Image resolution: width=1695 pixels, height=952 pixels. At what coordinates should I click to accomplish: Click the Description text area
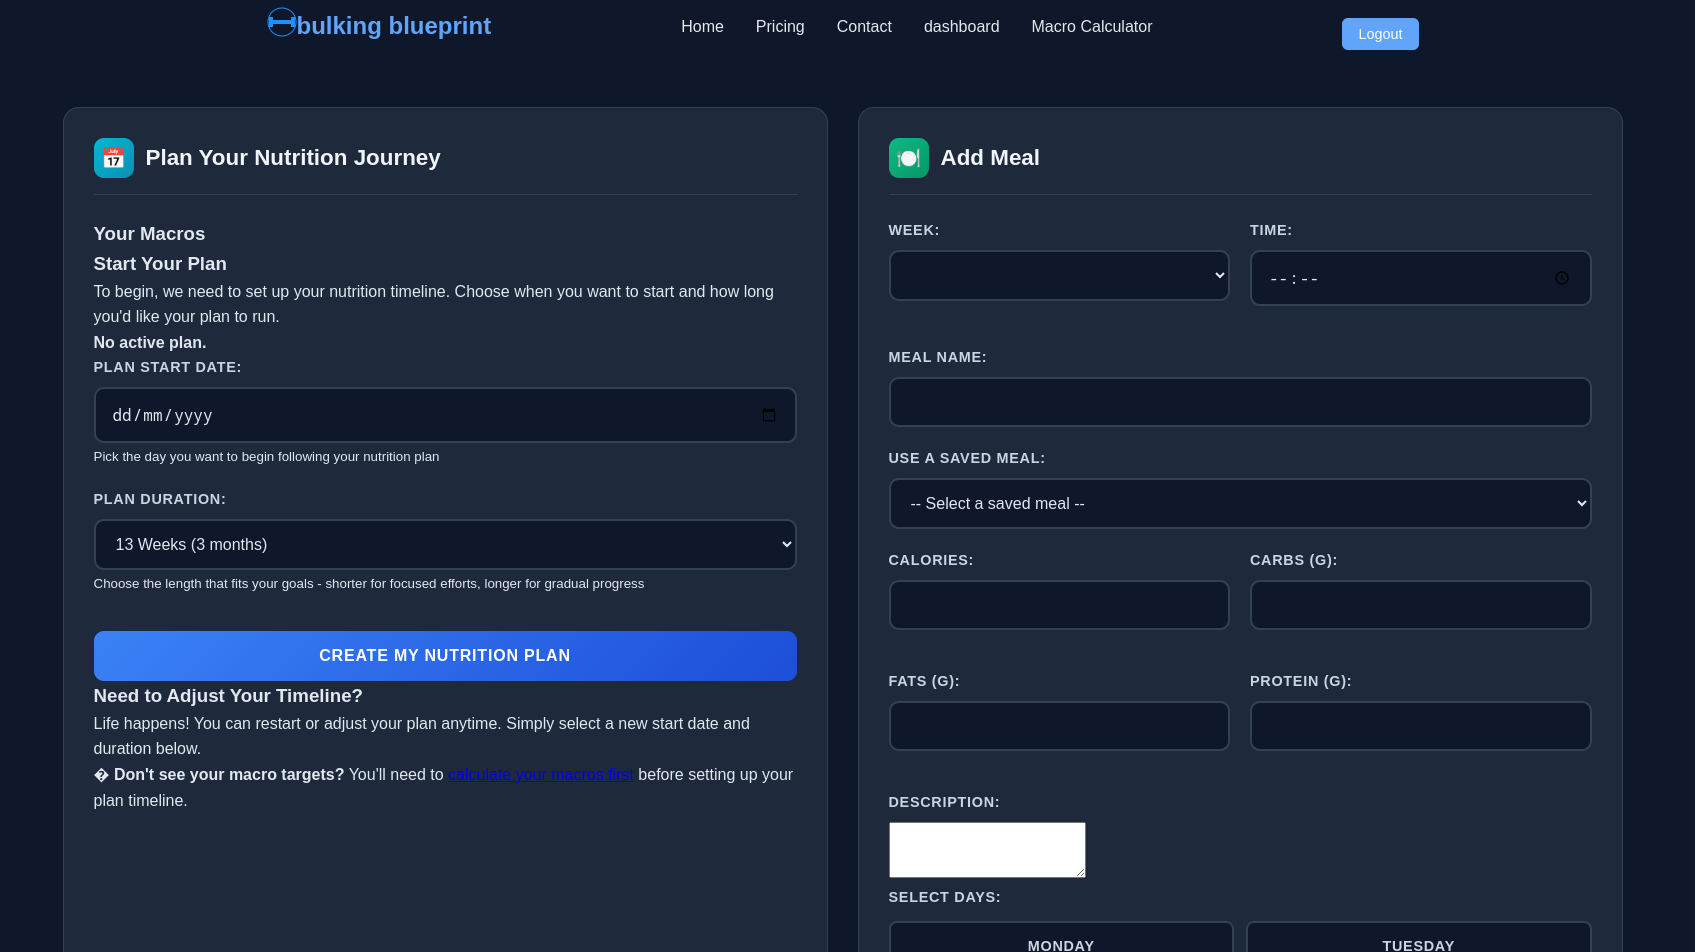(x=986, y=849)
